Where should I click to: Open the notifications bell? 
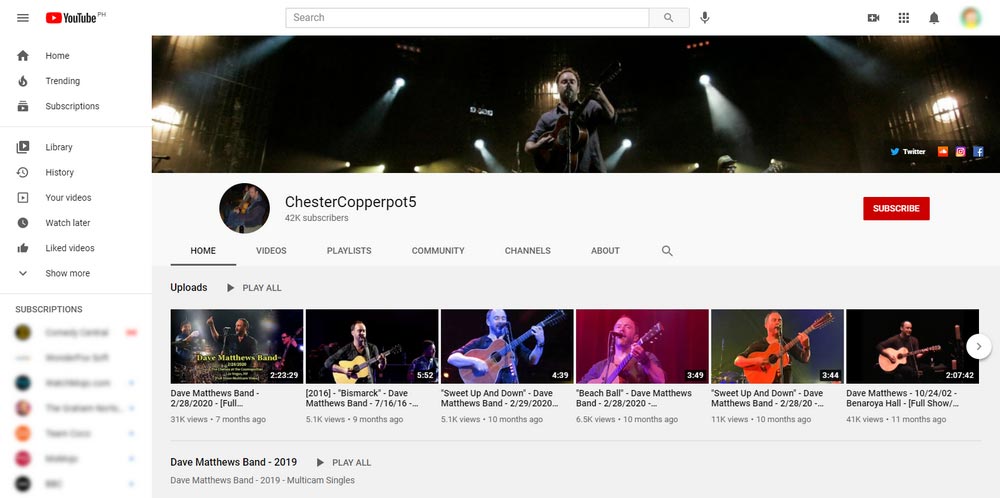pyautogui.click(x=934, y=18)
